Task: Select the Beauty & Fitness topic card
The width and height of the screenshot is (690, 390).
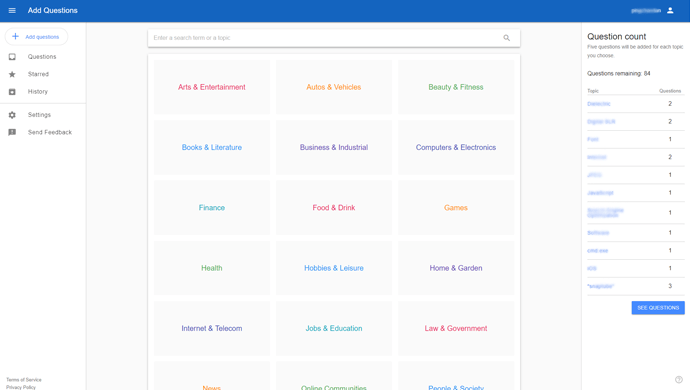Action: (456, 87)
